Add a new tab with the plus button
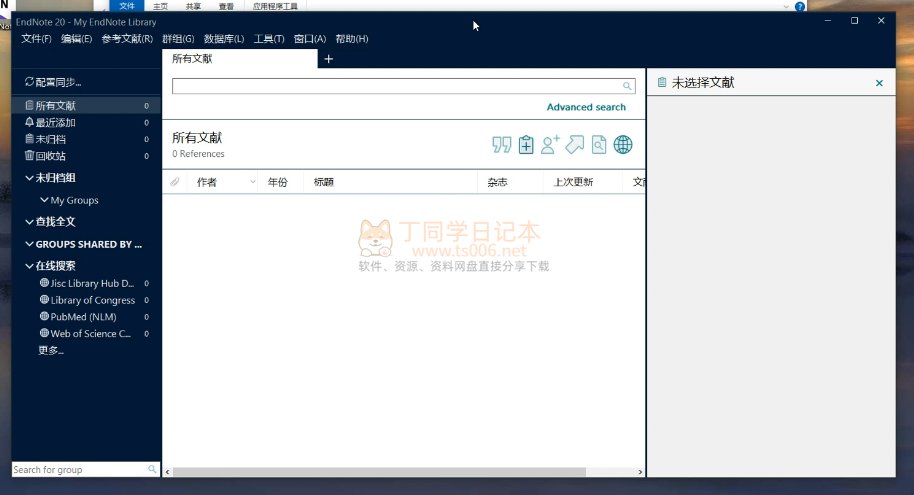Viewport: 914px width, 495px height. [329, 59]
